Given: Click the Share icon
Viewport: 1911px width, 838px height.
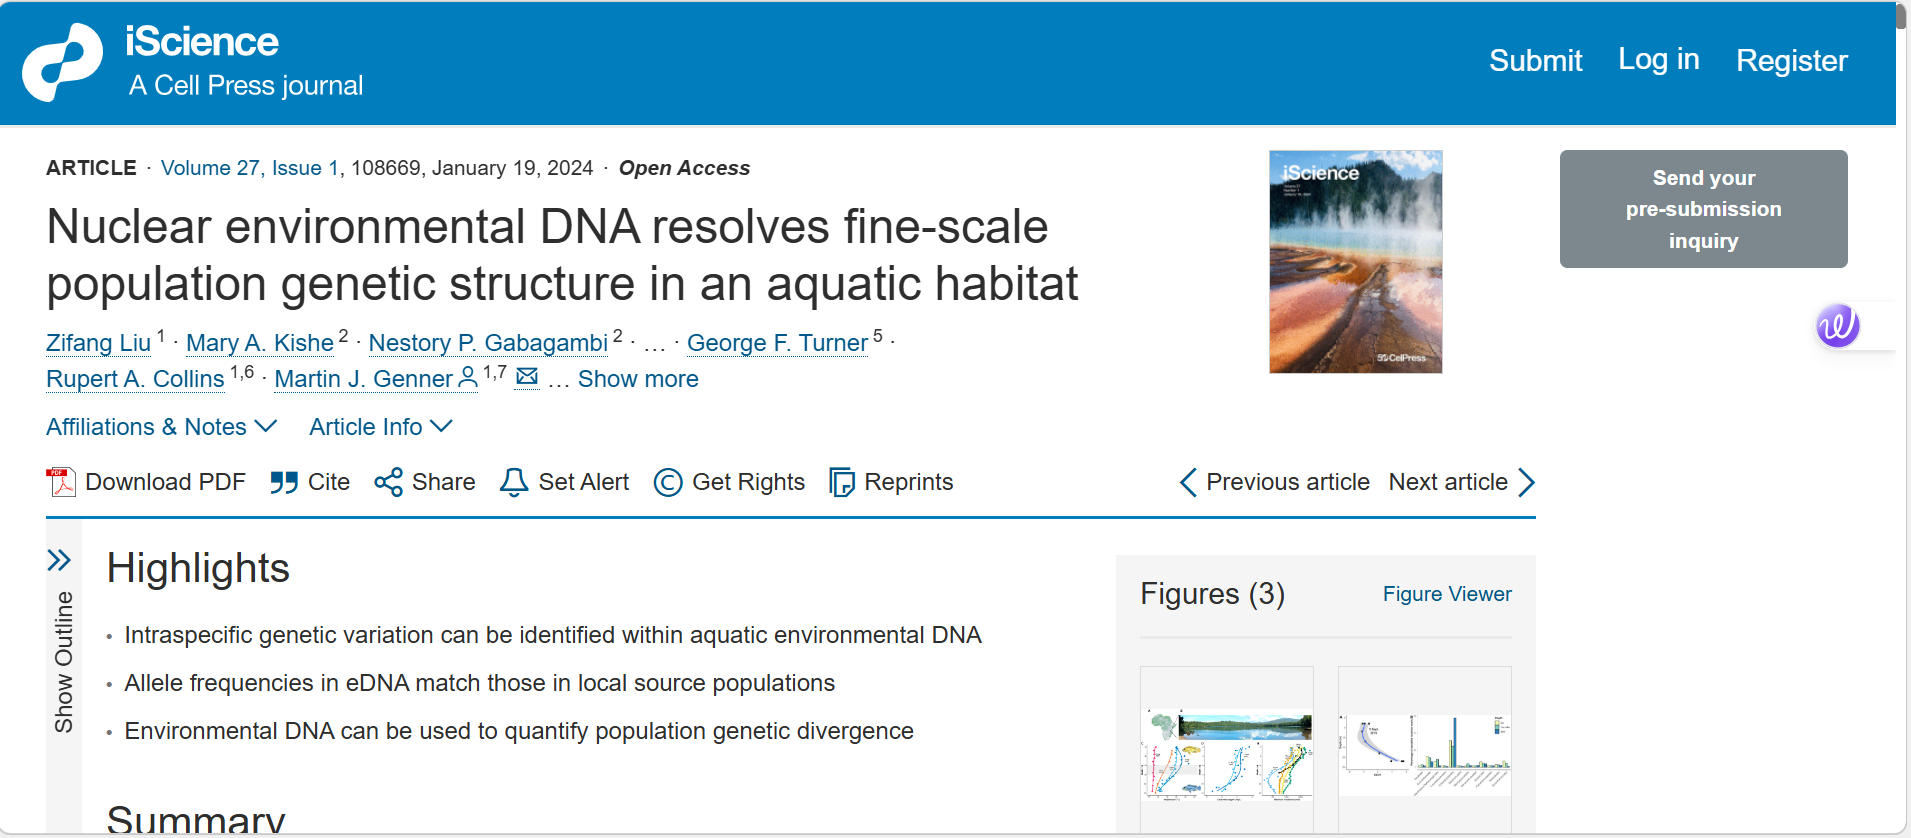Looking at the screenshot, I should 388,482.
